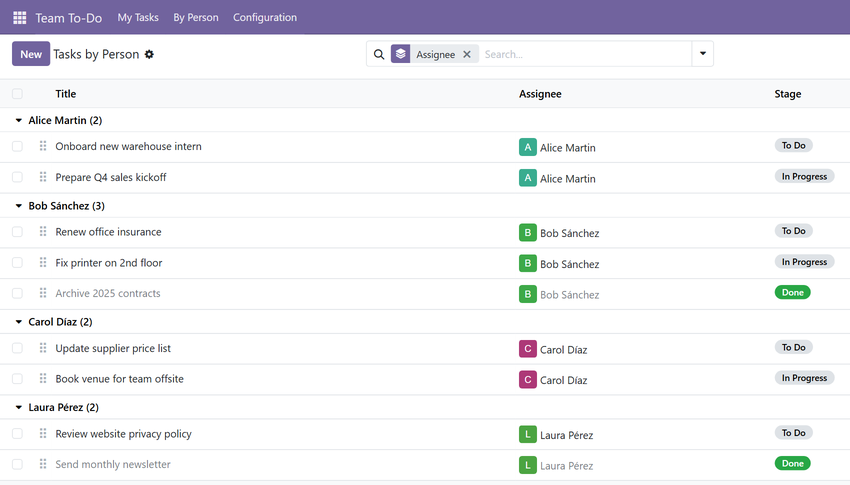The width and height of the screenshot is (850, 485).
Task: Click In Progress badge on Book venue row
Action: pyautogui.click(x=804, y=378)
